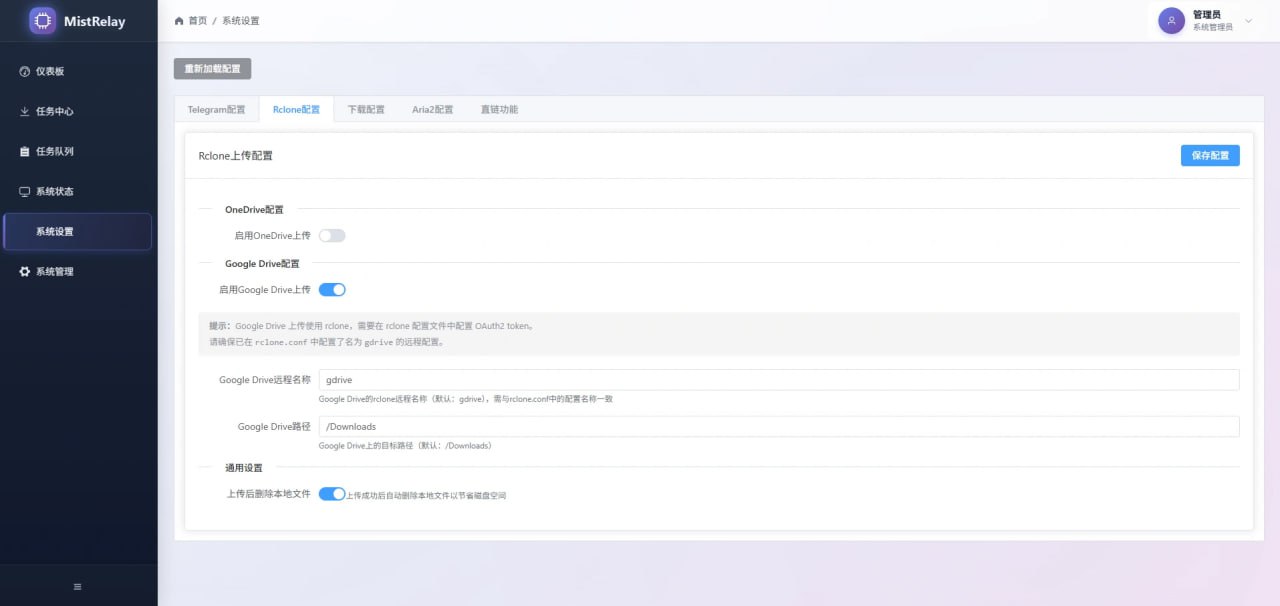Select the Rclone配置 tab
Image resolution: width=1280 pixels, height=606 pixels.
(x=296, y=109)
